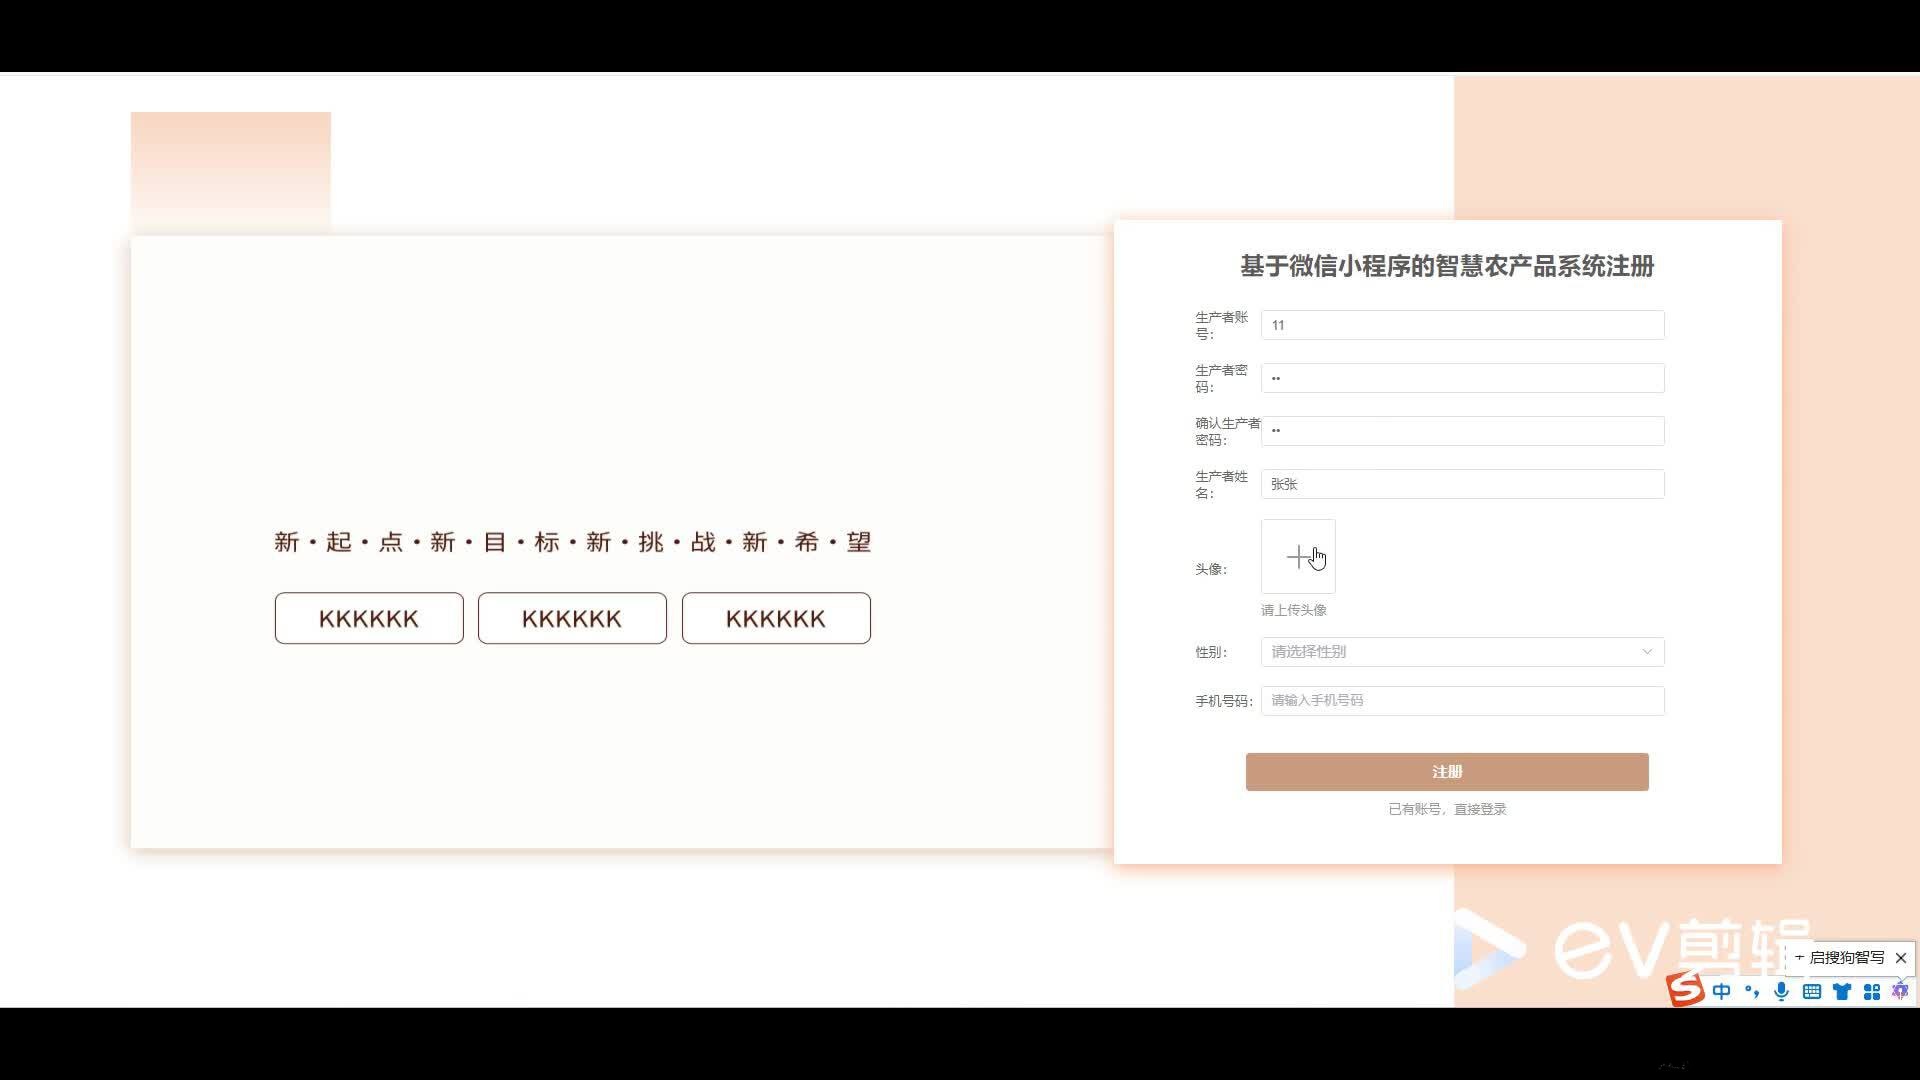Click the first KKKKKK button
The height and width of the screenshot is (1080, 1920).
(368, 618)
